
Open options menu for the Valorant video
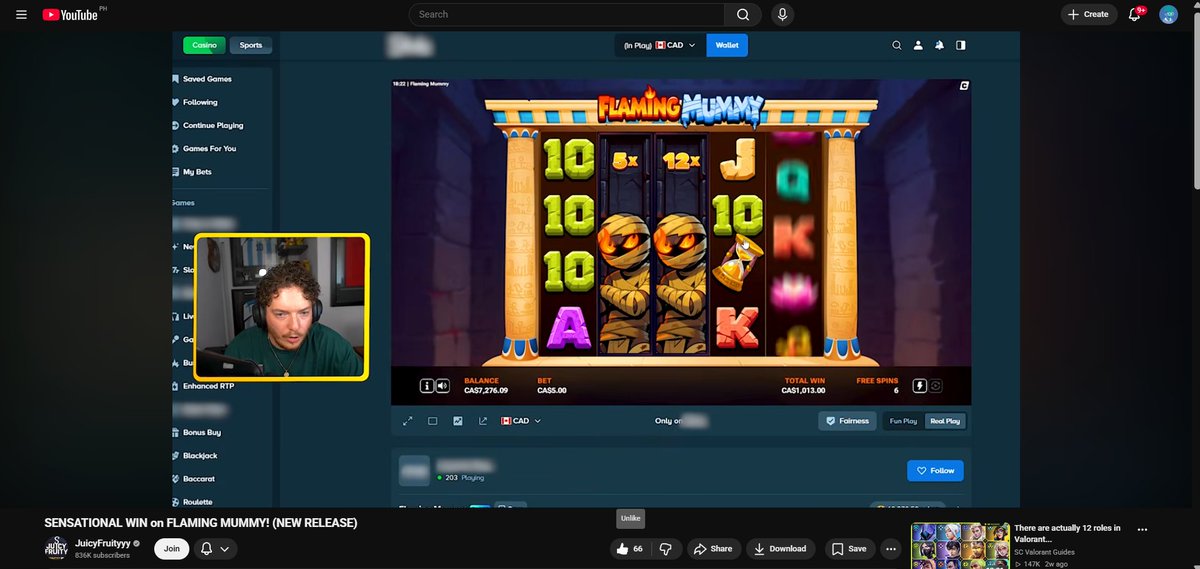(x=1142, y=530)
